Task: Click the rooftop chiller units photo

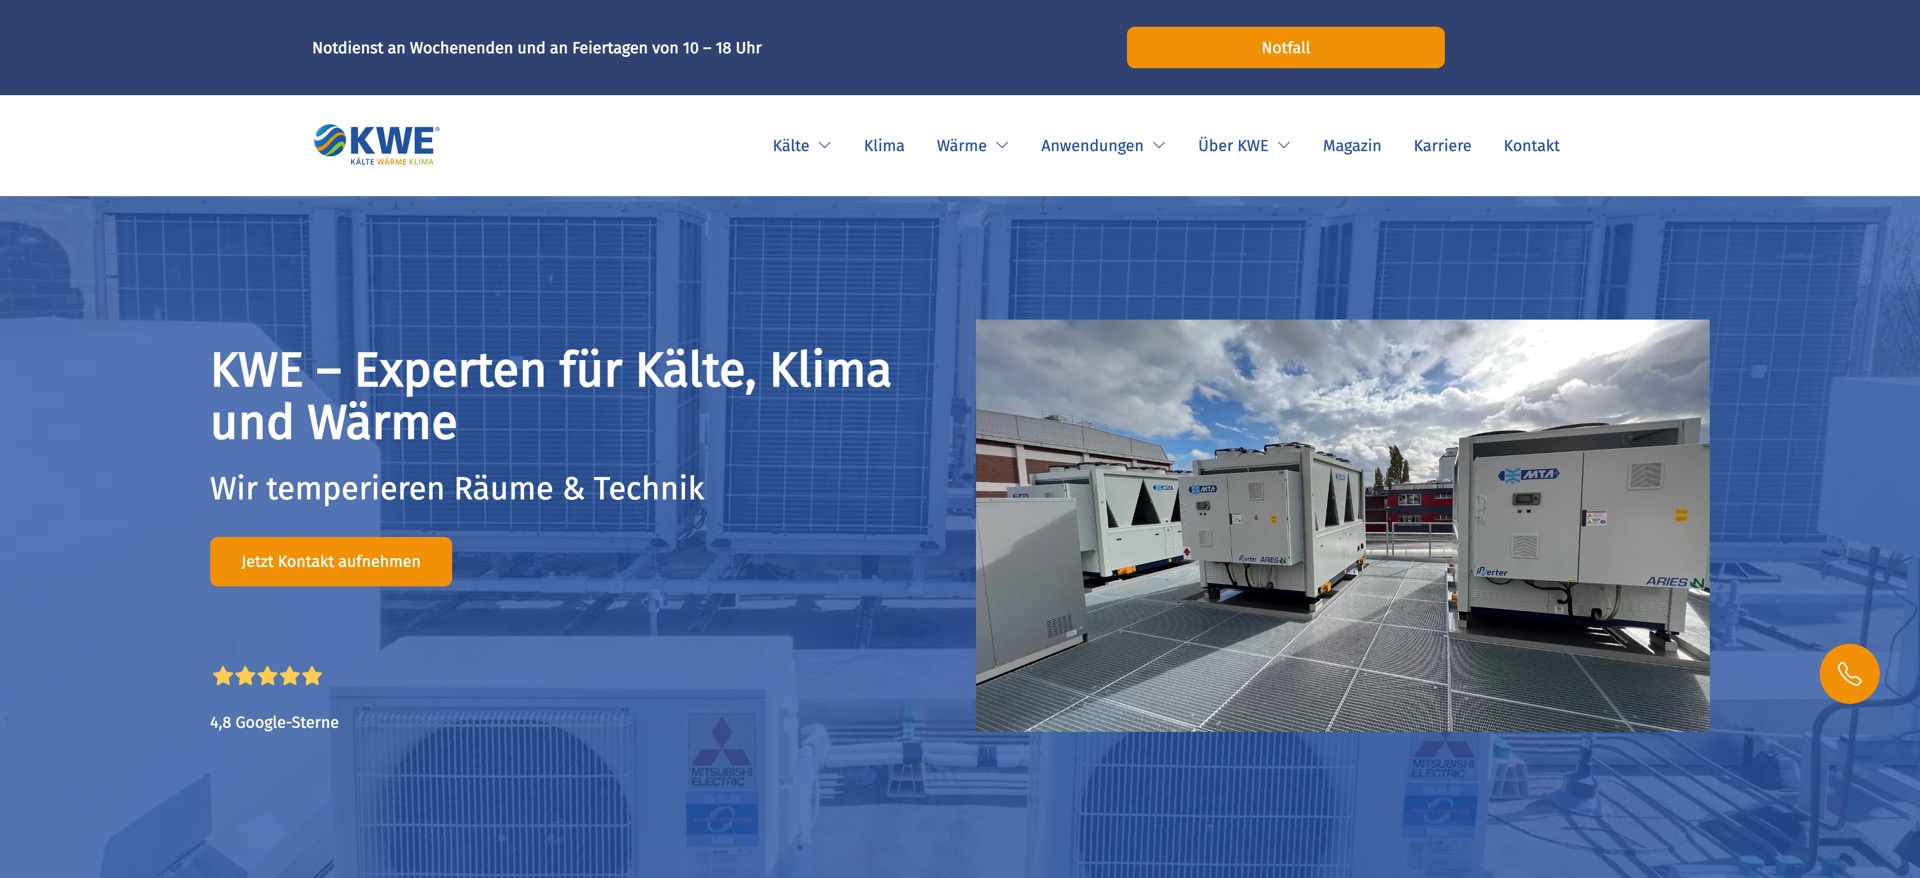Action: click(1342, 525)
